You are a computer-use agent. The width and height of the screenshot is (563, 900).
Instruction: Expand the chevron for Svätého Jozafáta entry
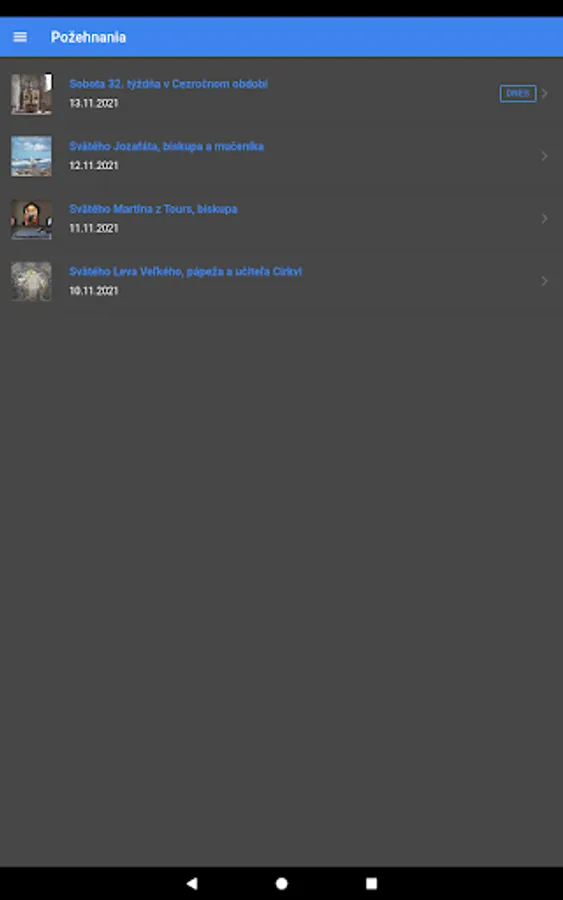tap(545, 156)
